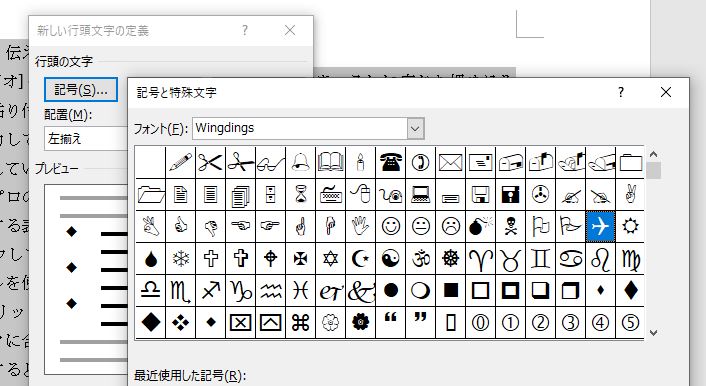The width and height of the screenshot is (706, 386).
Task: Choose the hourglass symbol
Action: click(x=300, y=195)
